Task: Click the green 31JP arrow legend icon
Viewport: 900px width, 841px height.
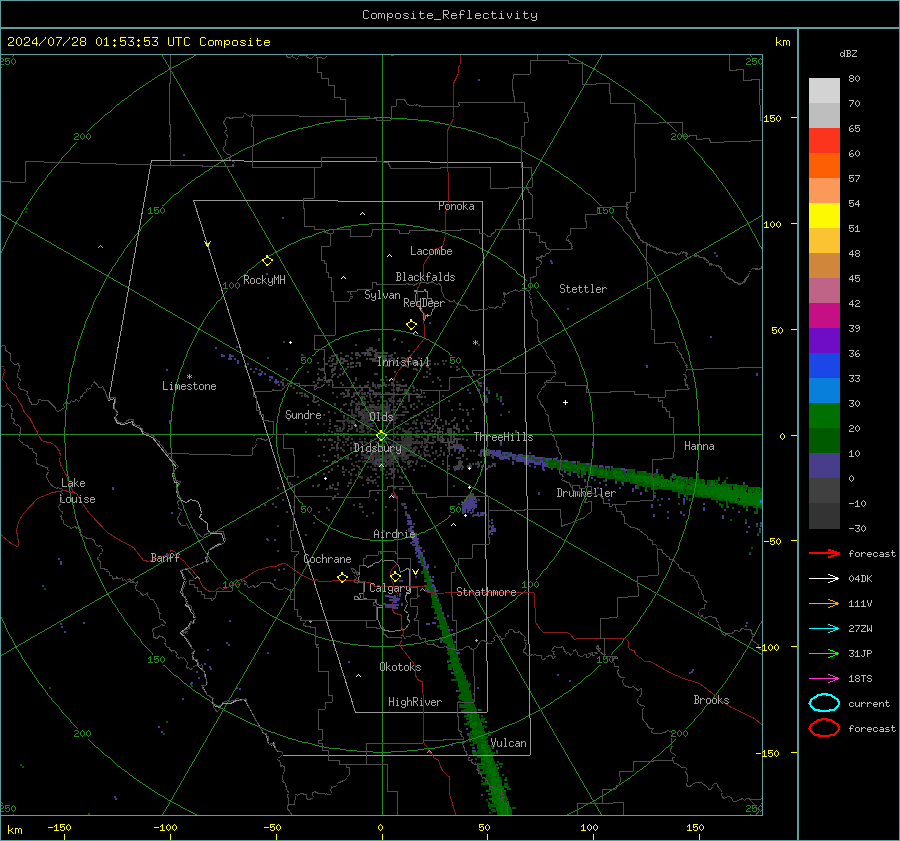Action: 824,653
